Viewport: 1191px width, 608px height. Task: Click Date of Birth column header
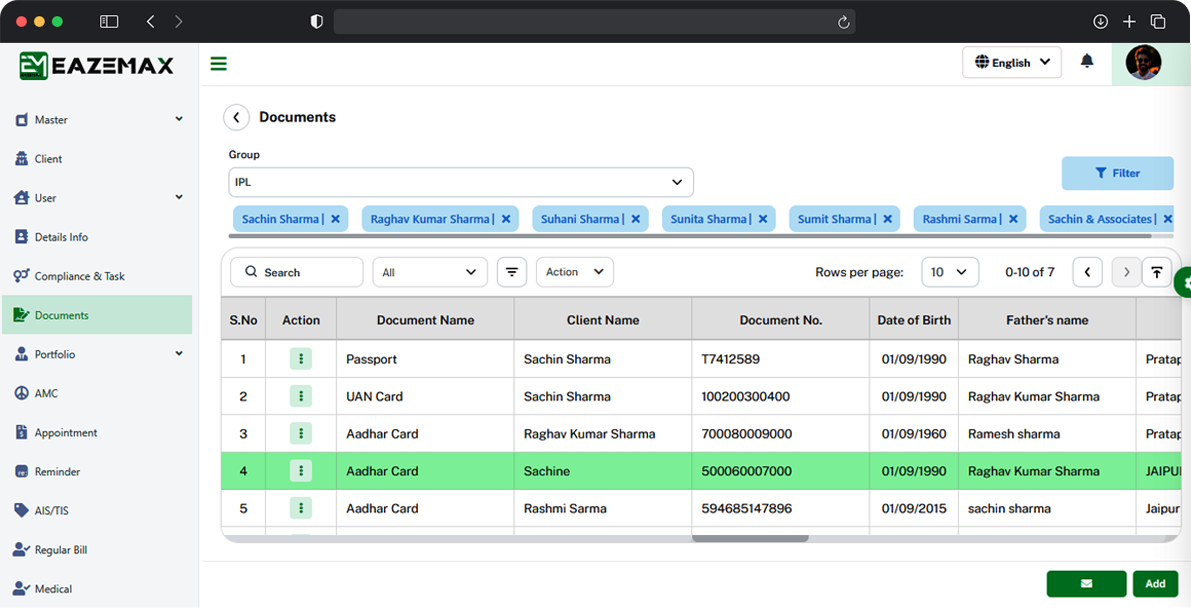914,320
